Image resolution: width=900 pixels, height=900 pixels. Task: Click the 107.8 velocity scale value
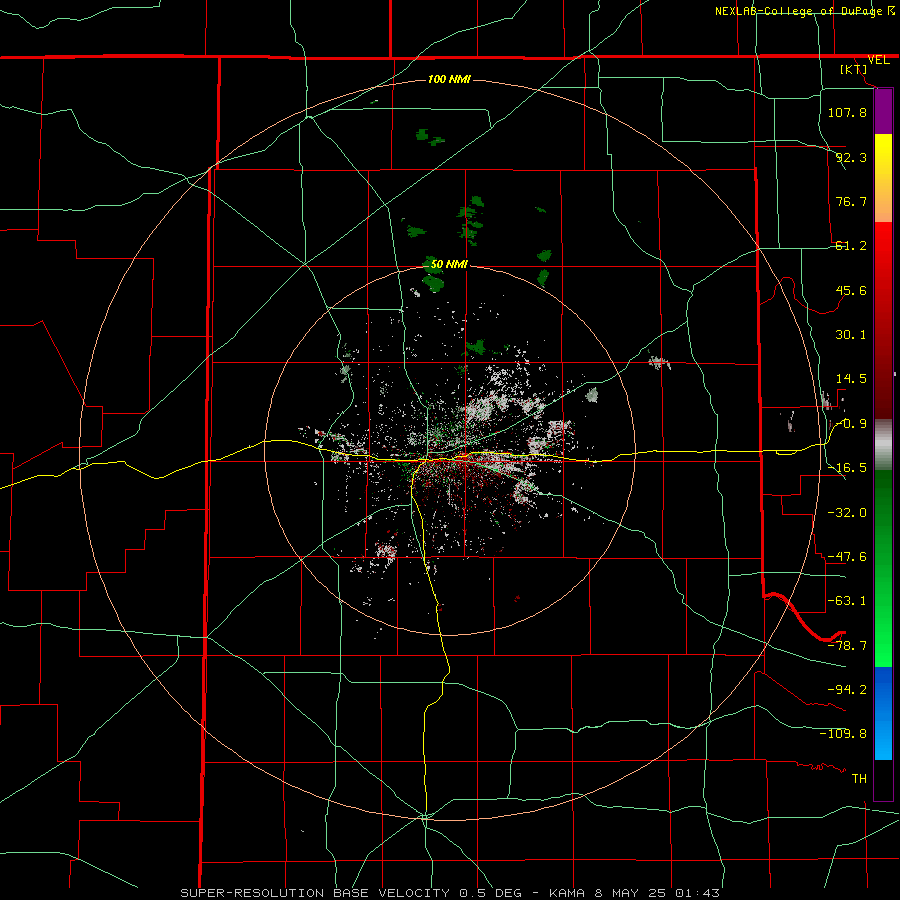click(847, 112)
